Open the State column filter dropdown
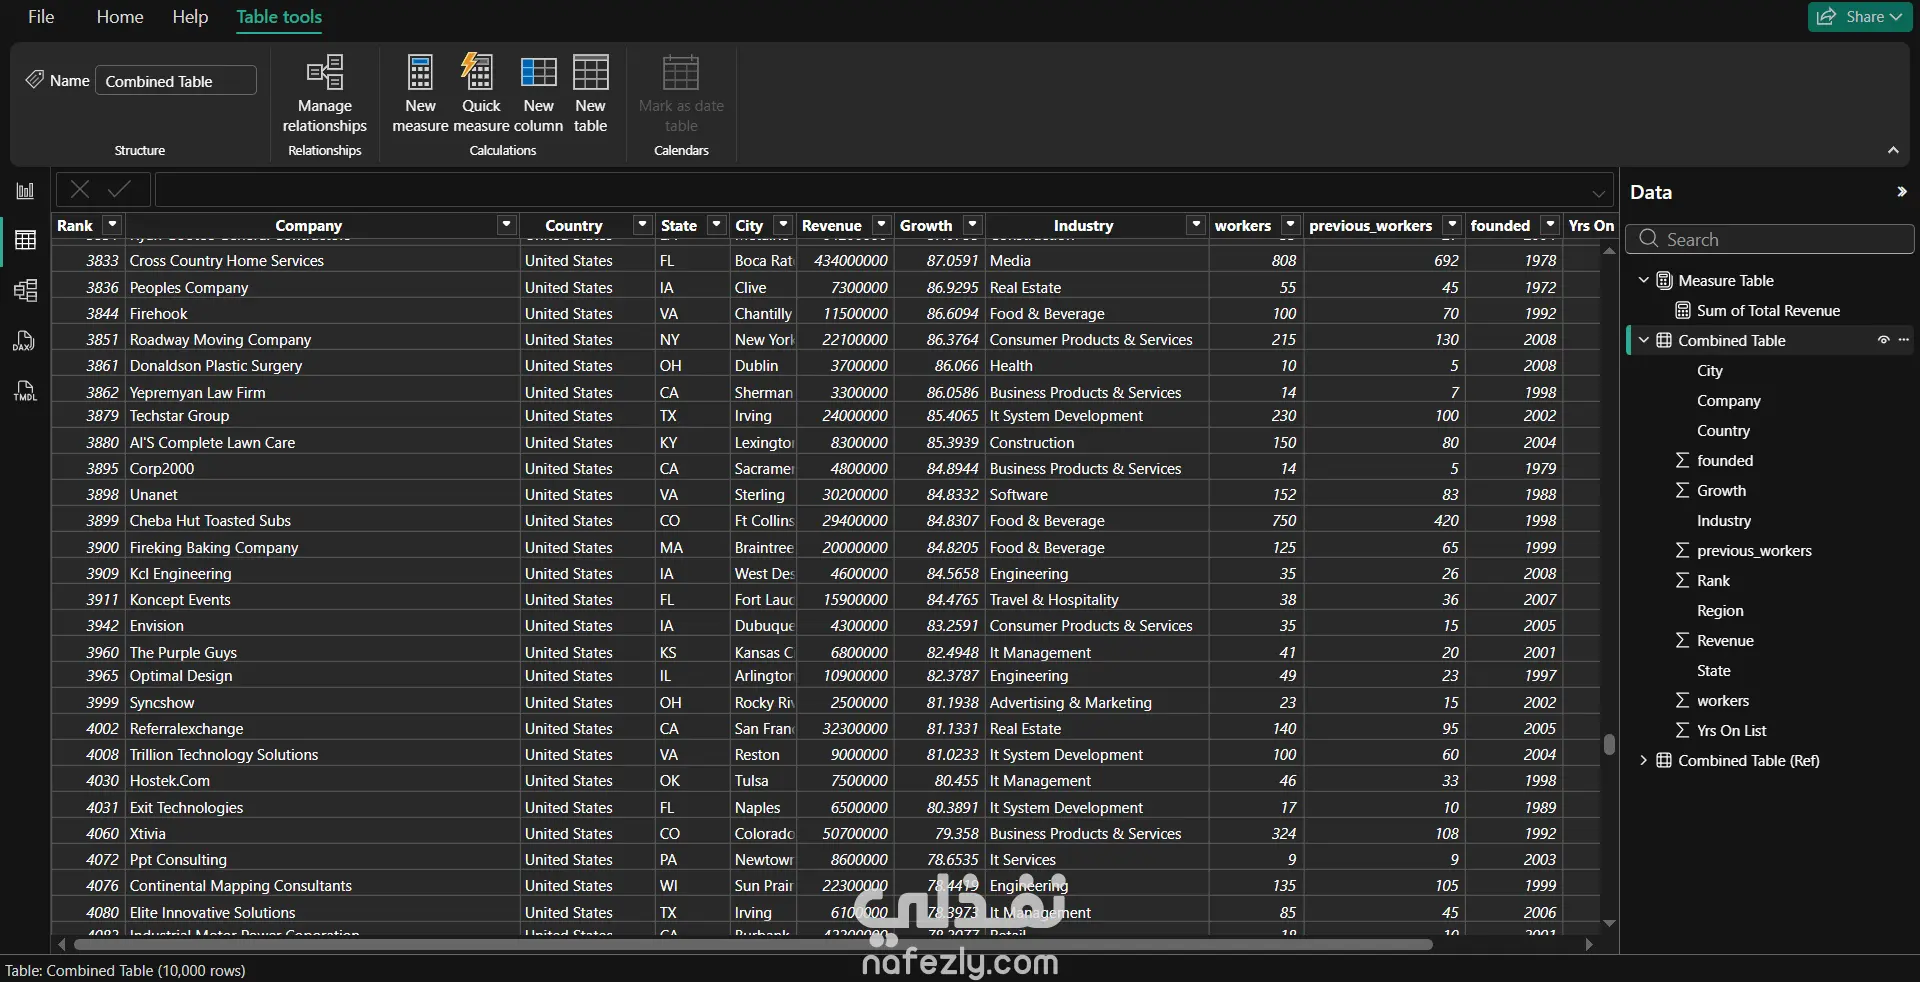 point(716,225)
